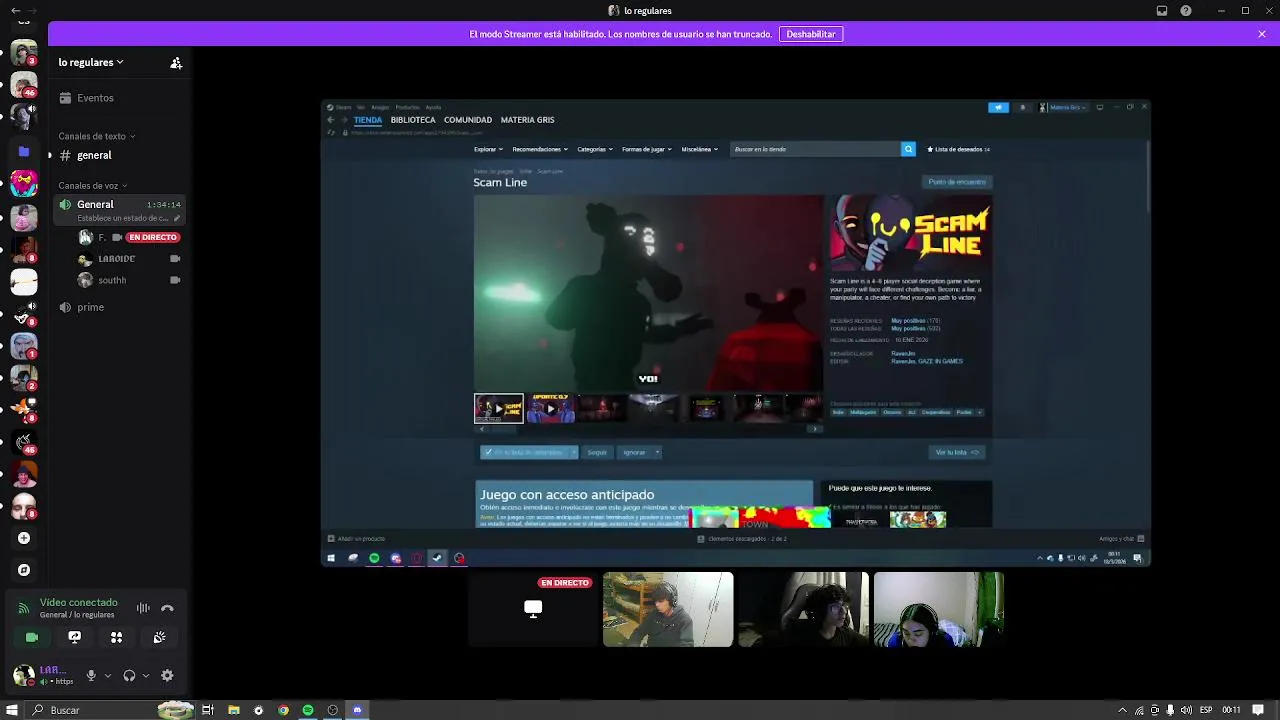Click the Seguir button on store page
This screenshot has width=1280, height=720.
(x=597, y=452)
